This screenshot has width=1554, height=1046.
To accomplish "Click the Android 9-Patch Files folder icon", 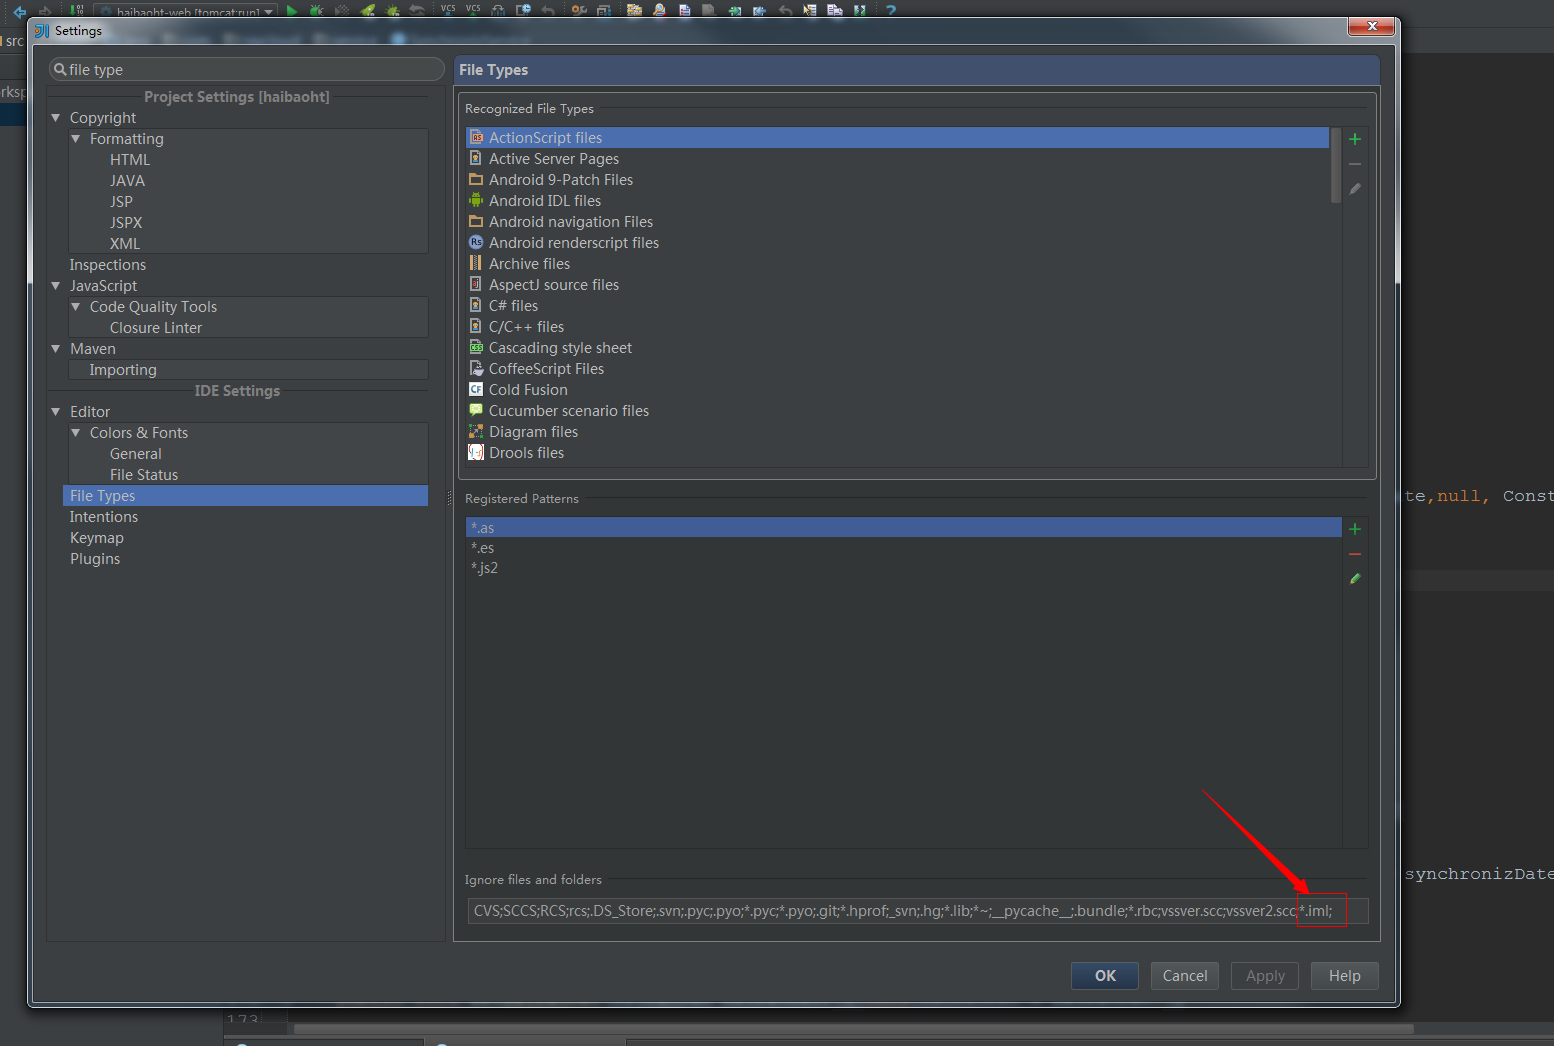I will point(477,180).
